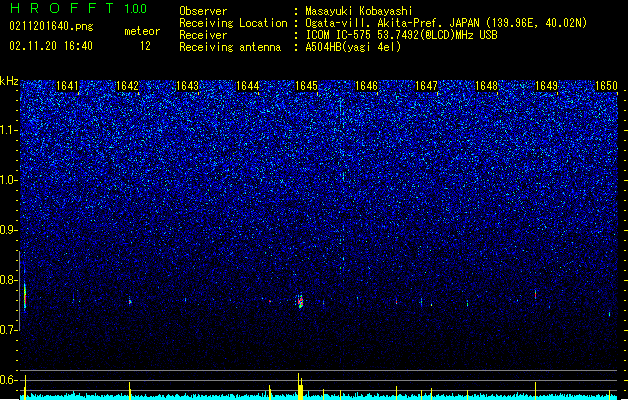Click the 1645 time marker
629x400 pixels.
tap(306, 86)
